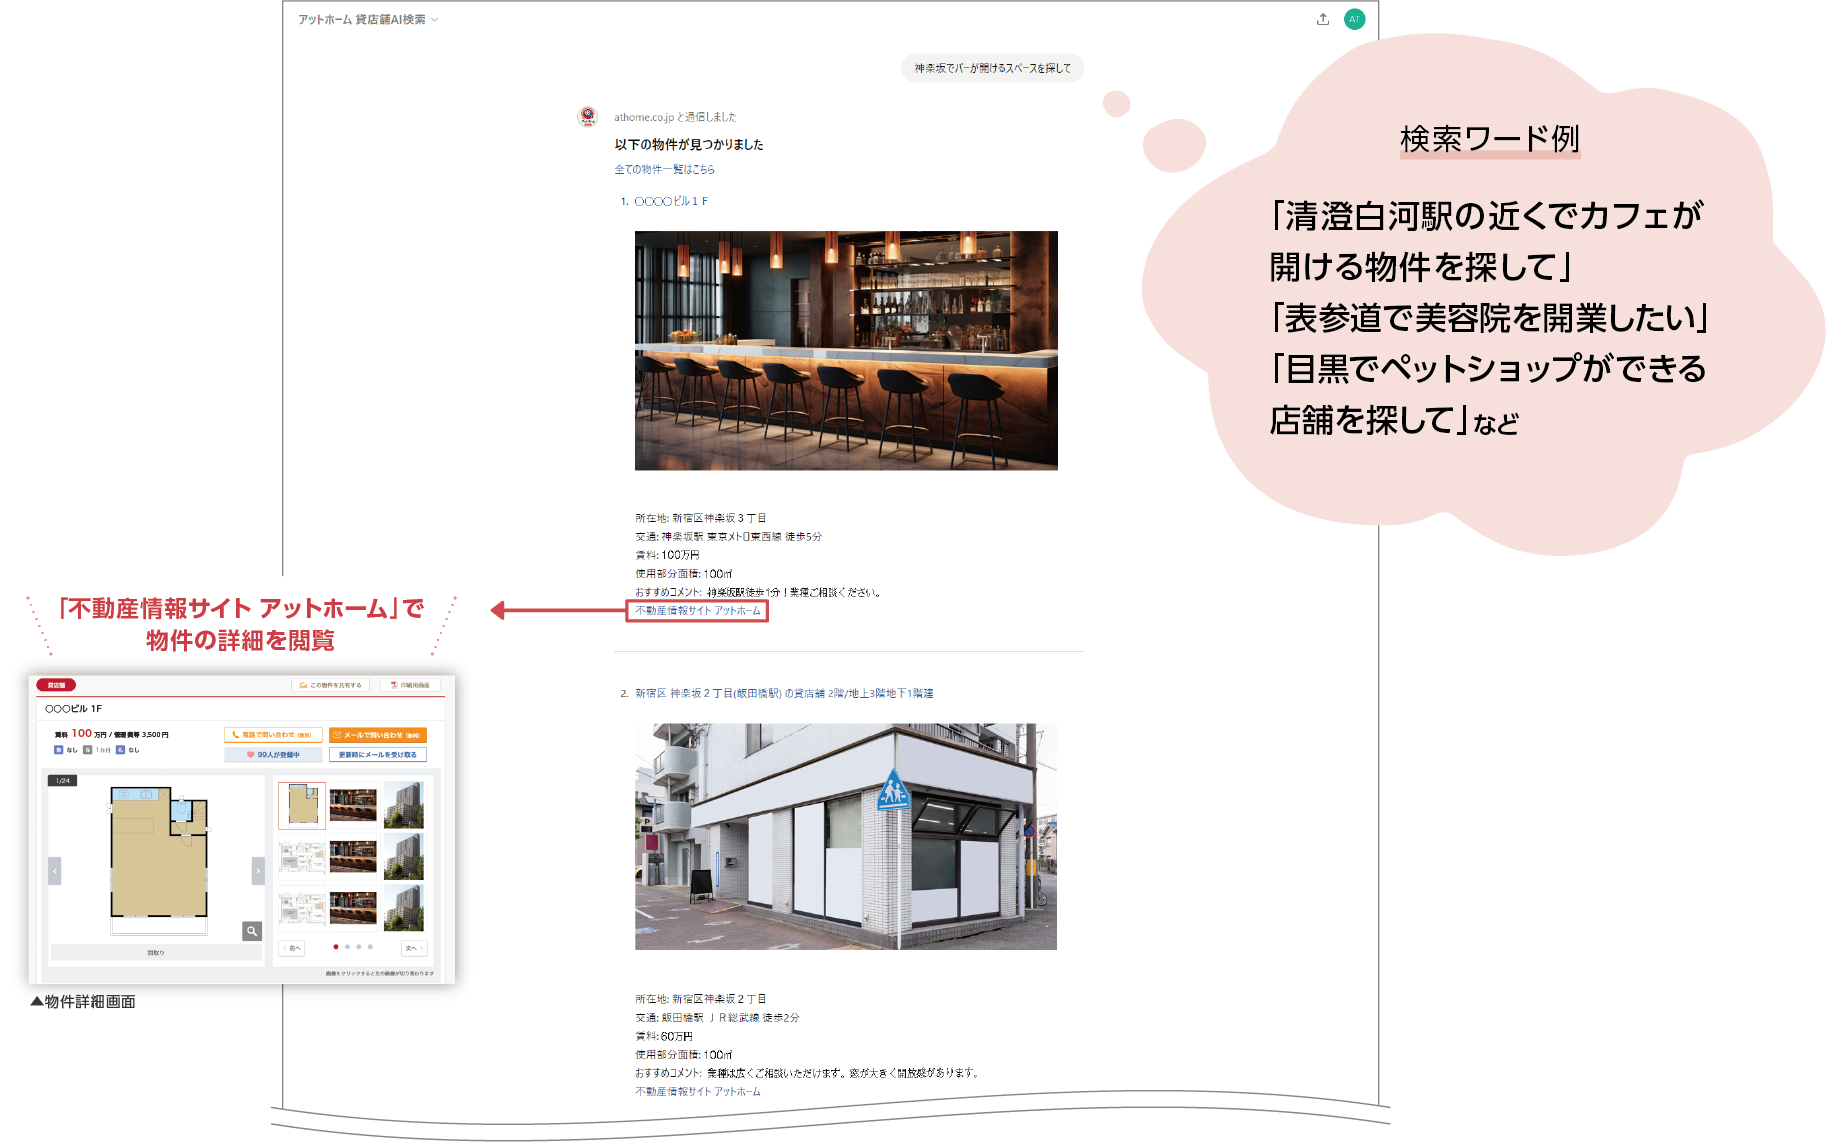The width and height of the screenshot is (1826, 1142).
Task: Click the phone icon on 電話で問い合わせ button
Action: [x=235, y=735]
